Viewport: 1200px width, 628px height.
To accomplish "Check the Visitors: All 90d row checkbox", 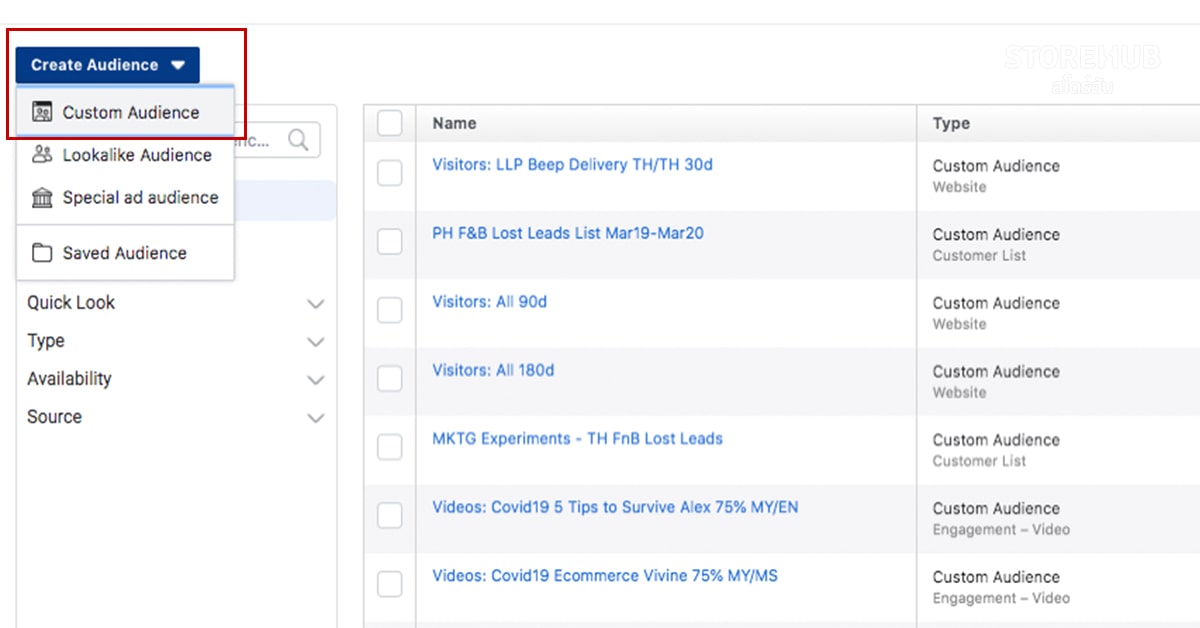I will coord(390,310).
